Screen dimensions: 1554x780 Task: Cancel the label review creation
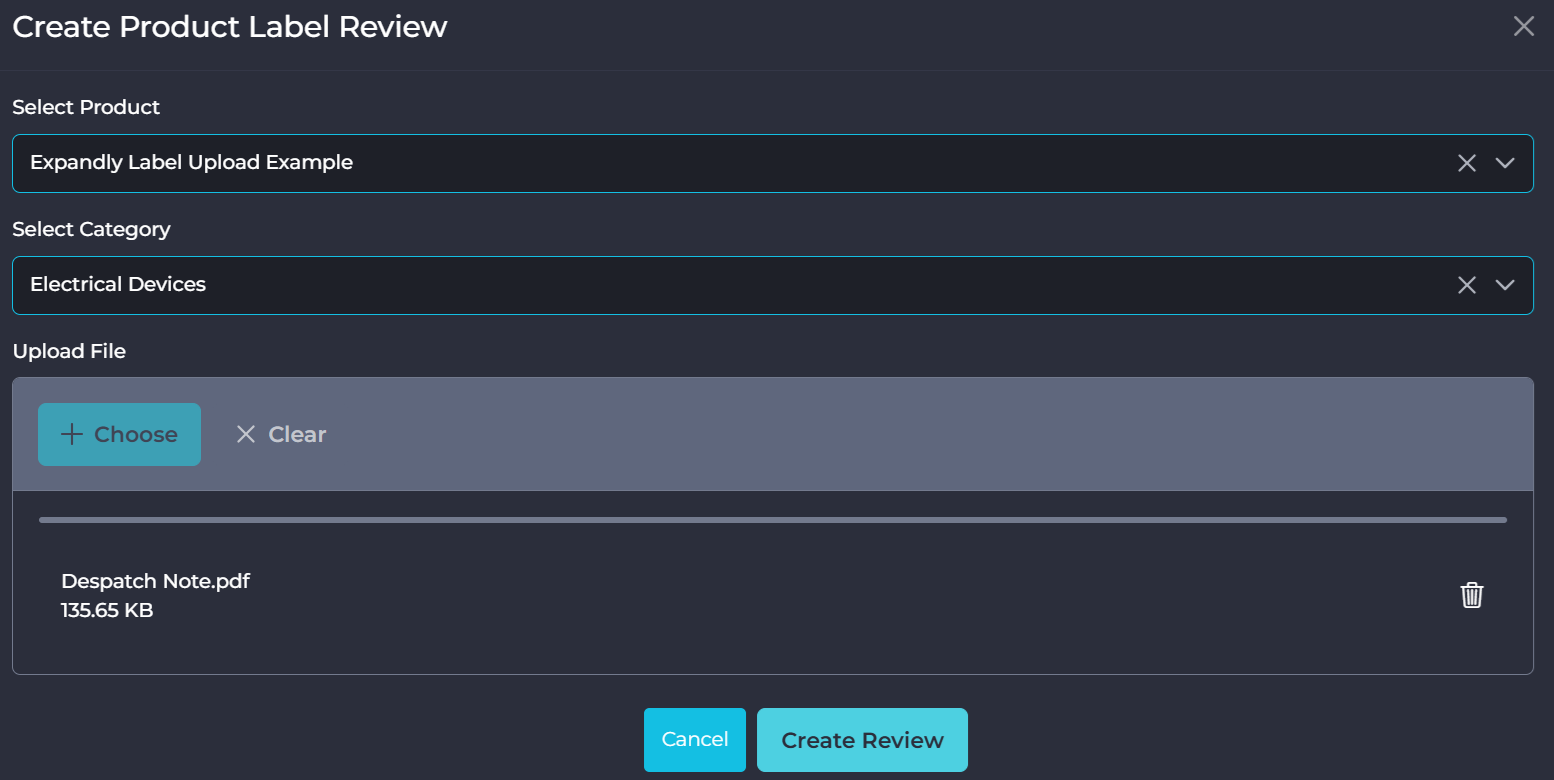[x=694, y=740]
